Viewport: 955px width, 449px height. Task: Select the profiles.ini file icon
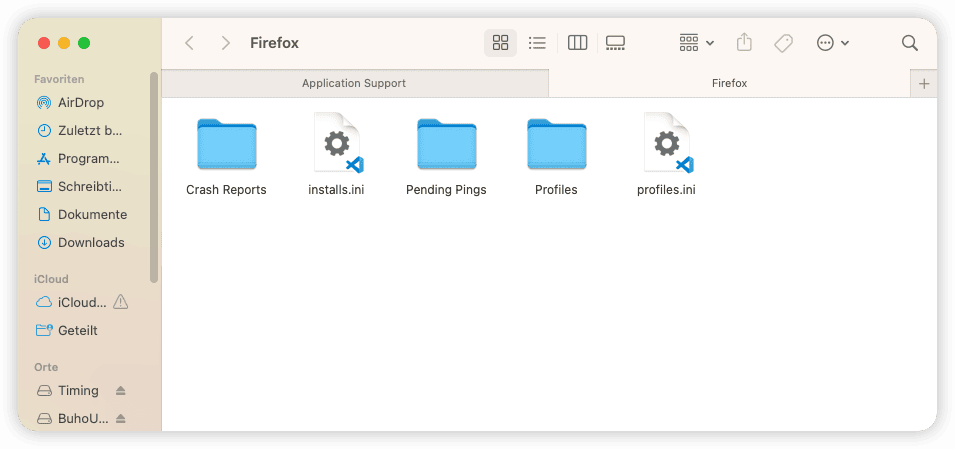click(x=668, y=143)
